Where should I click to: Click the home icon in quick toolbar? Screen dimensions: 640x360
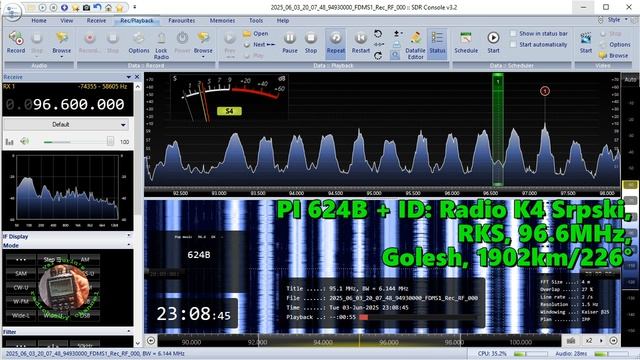[x=108, y=8]
